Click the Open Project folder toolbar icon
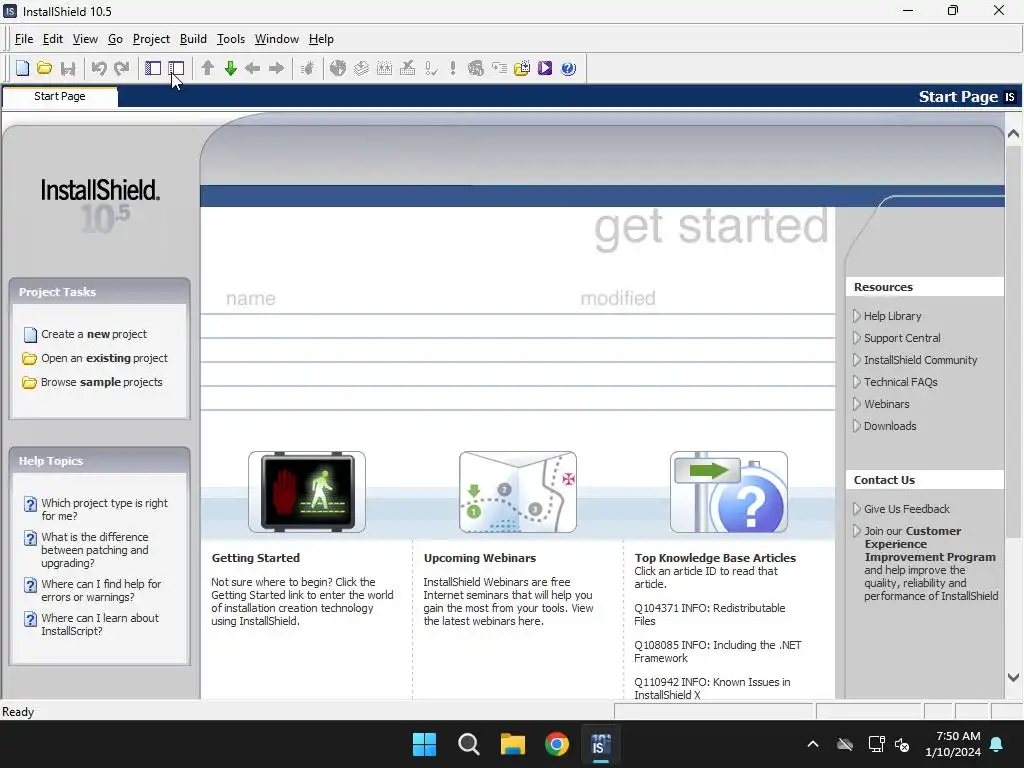Image resolution: width=1024 pixels, height=768 pixels. 44,68
